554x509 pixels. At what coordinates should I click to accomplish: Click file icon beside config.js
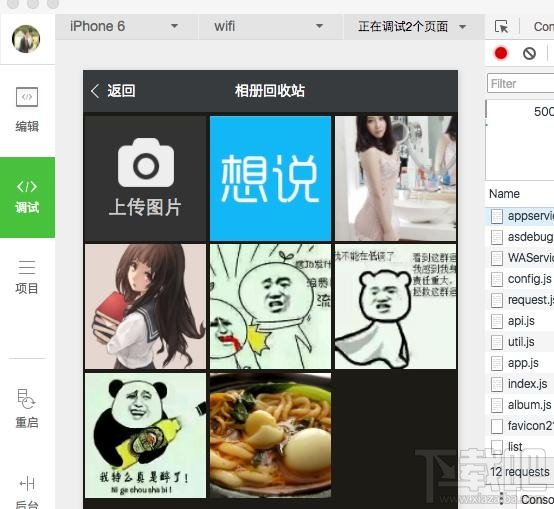tap(497, 279)
